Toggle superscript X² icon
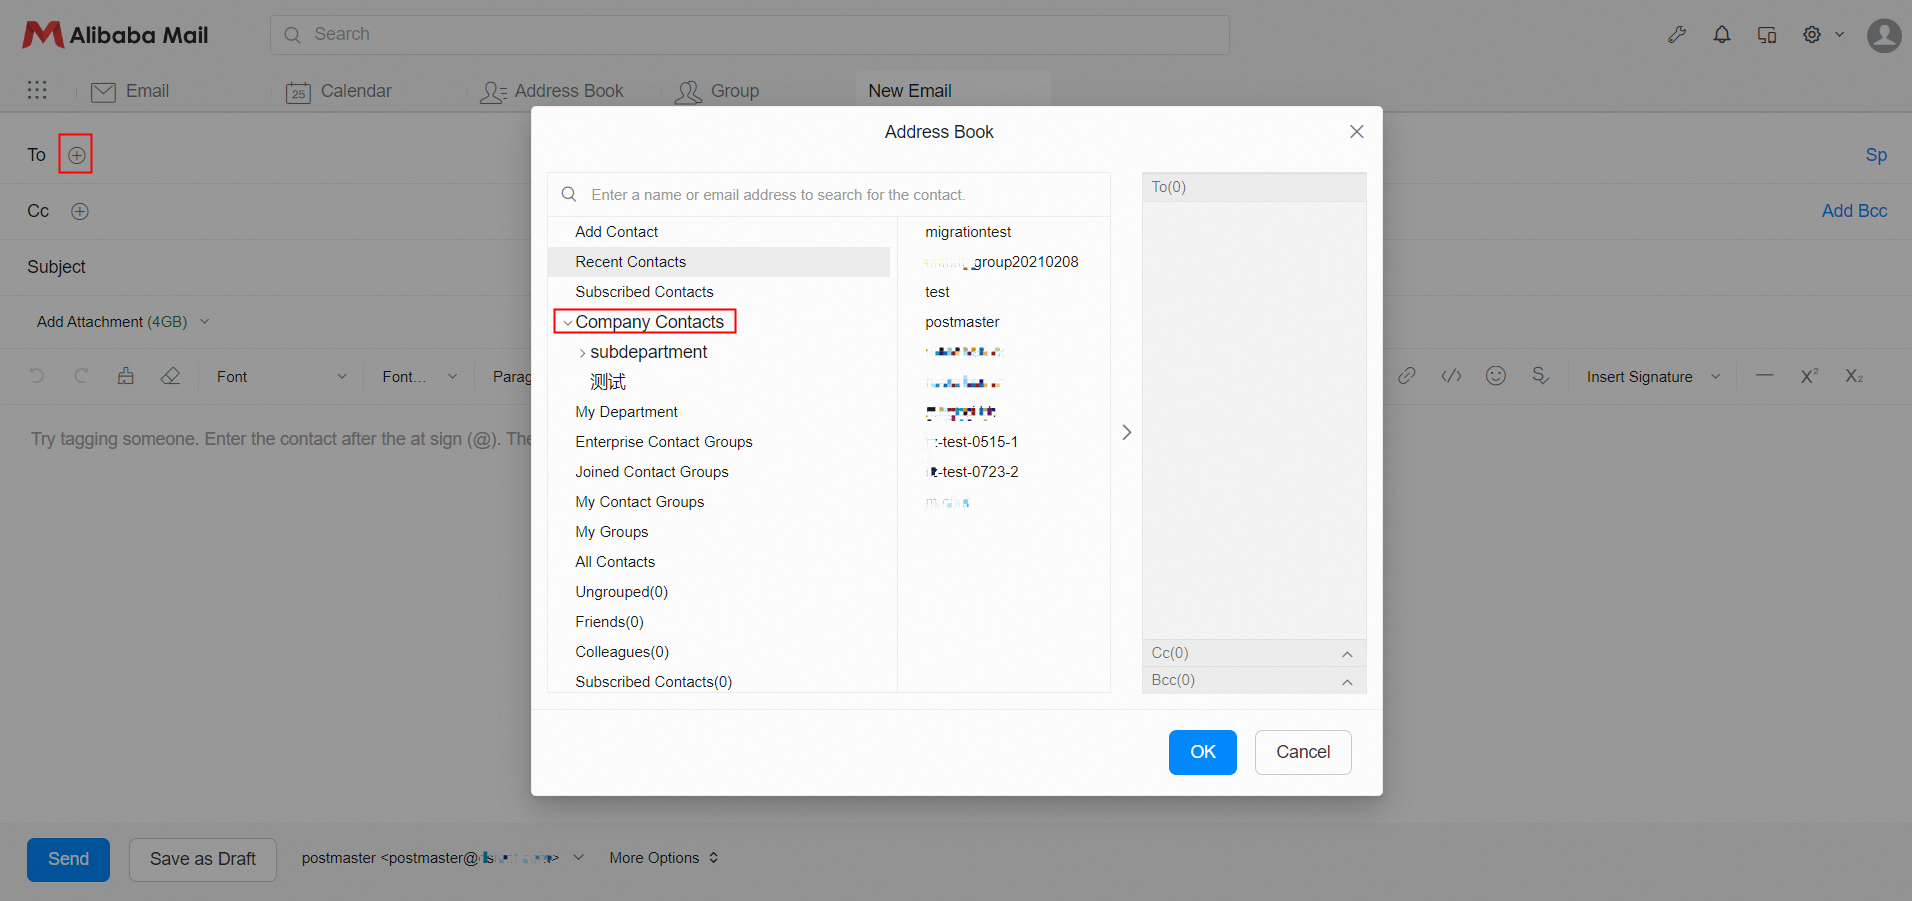Image resolution: width=1912 pixels, height=901 pixels. click(1810, 376)
